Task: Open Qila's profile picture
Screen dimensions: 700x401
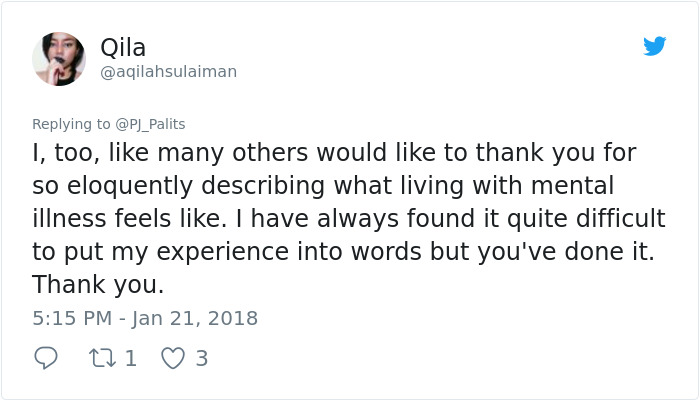Action: coord(59,59)
